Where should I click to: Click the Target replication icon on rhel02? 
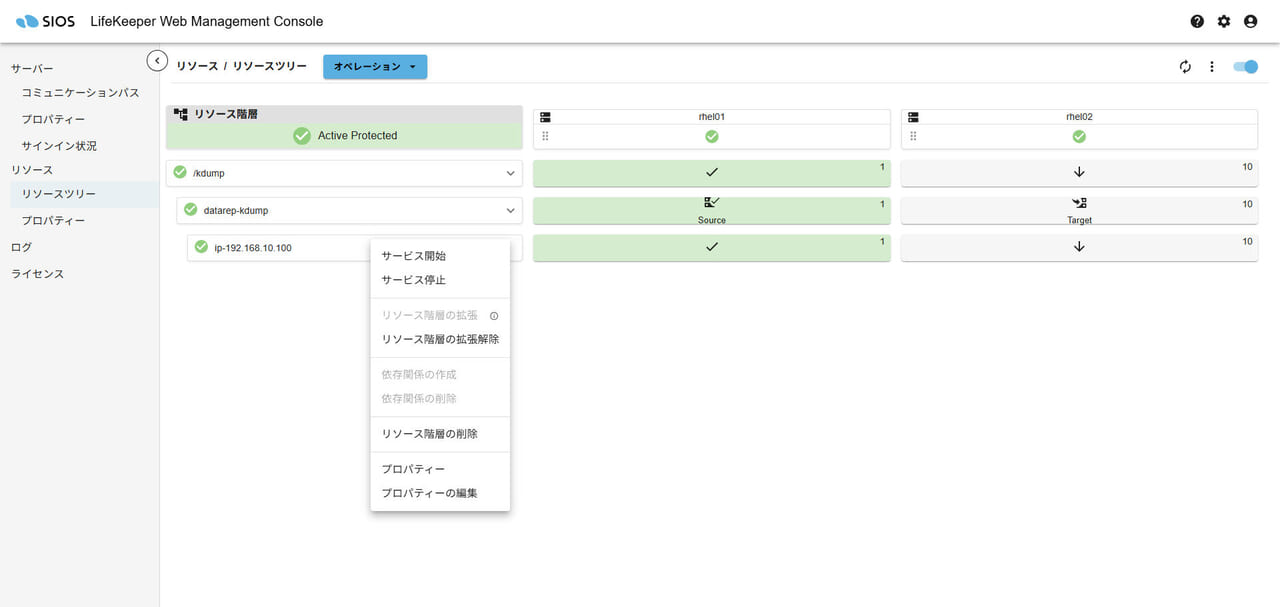pos(1079,203)
